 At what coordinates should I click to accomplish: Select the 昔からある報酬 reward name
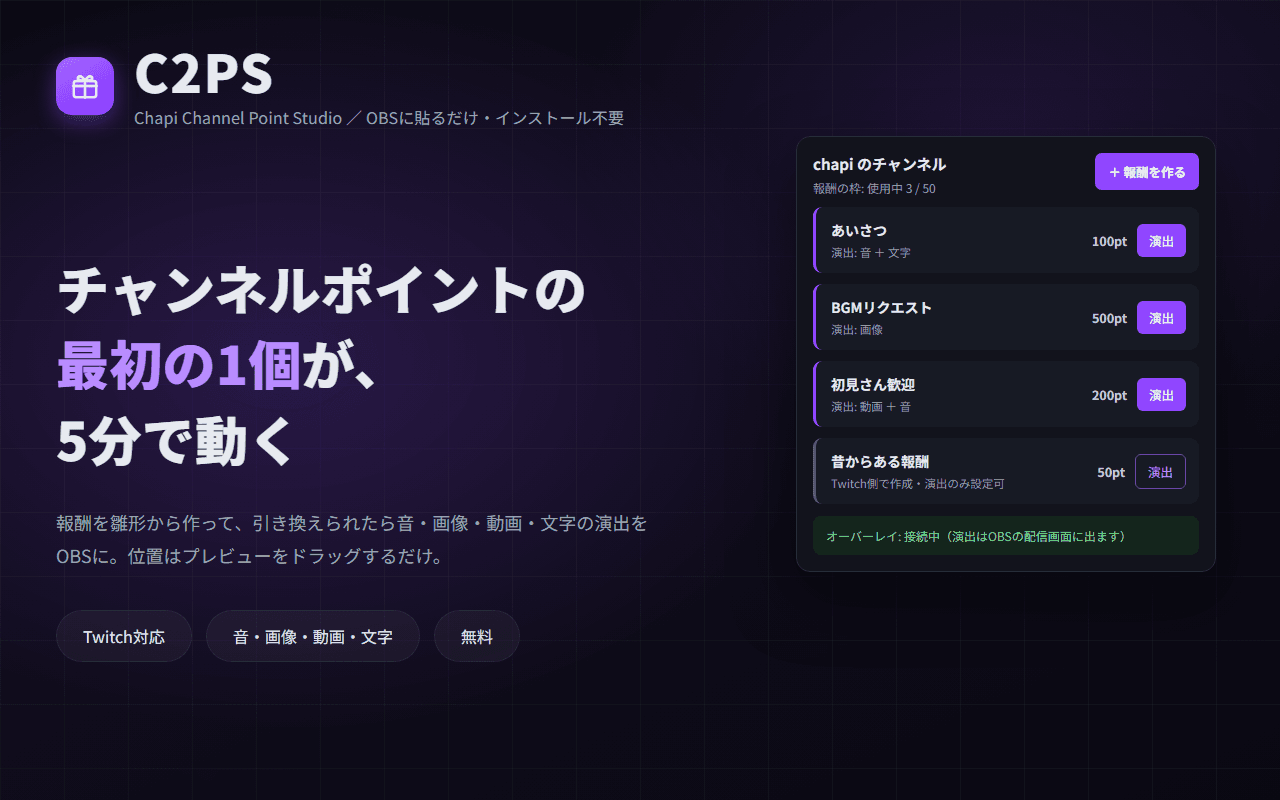click(880, 462)
